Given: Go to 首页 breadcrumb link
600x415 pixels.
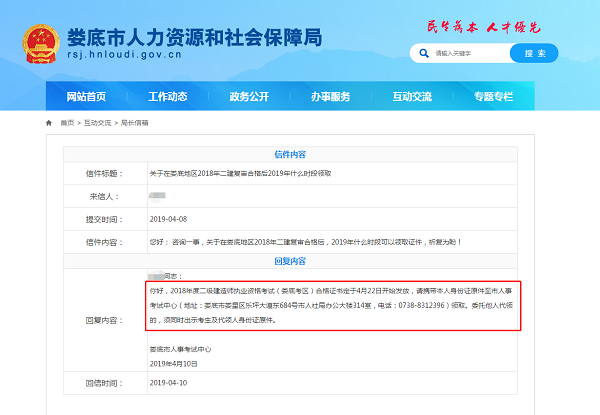Looking at the screenshot, I should pos(67,123).
